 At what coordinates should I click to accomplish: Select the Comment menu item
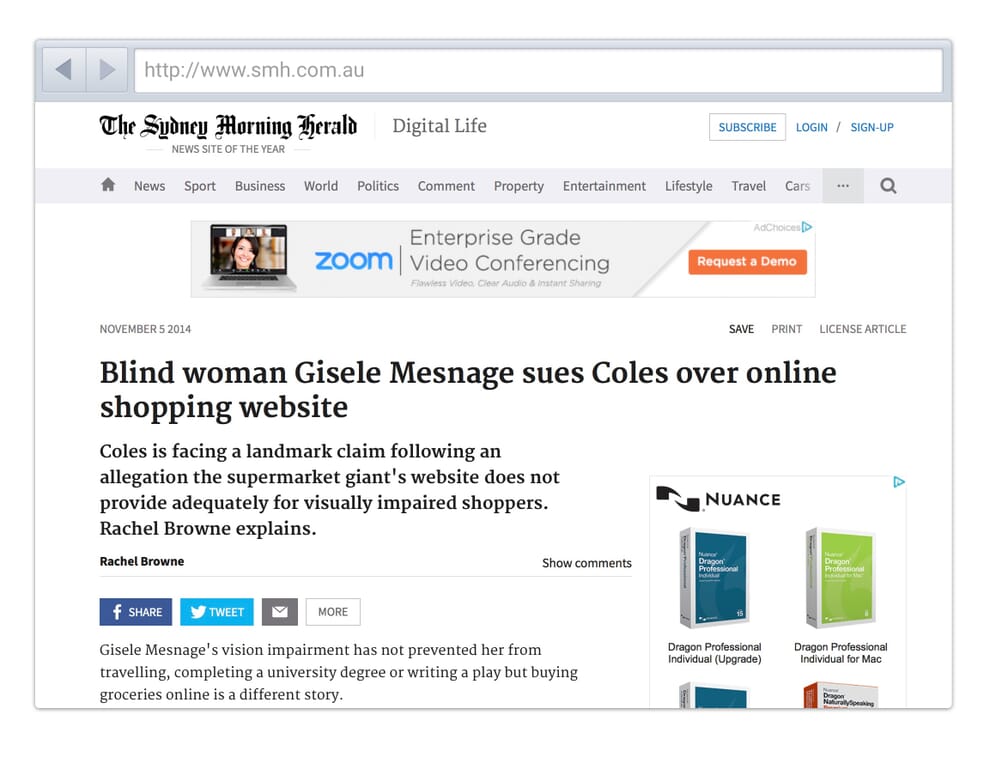(446, 186)
